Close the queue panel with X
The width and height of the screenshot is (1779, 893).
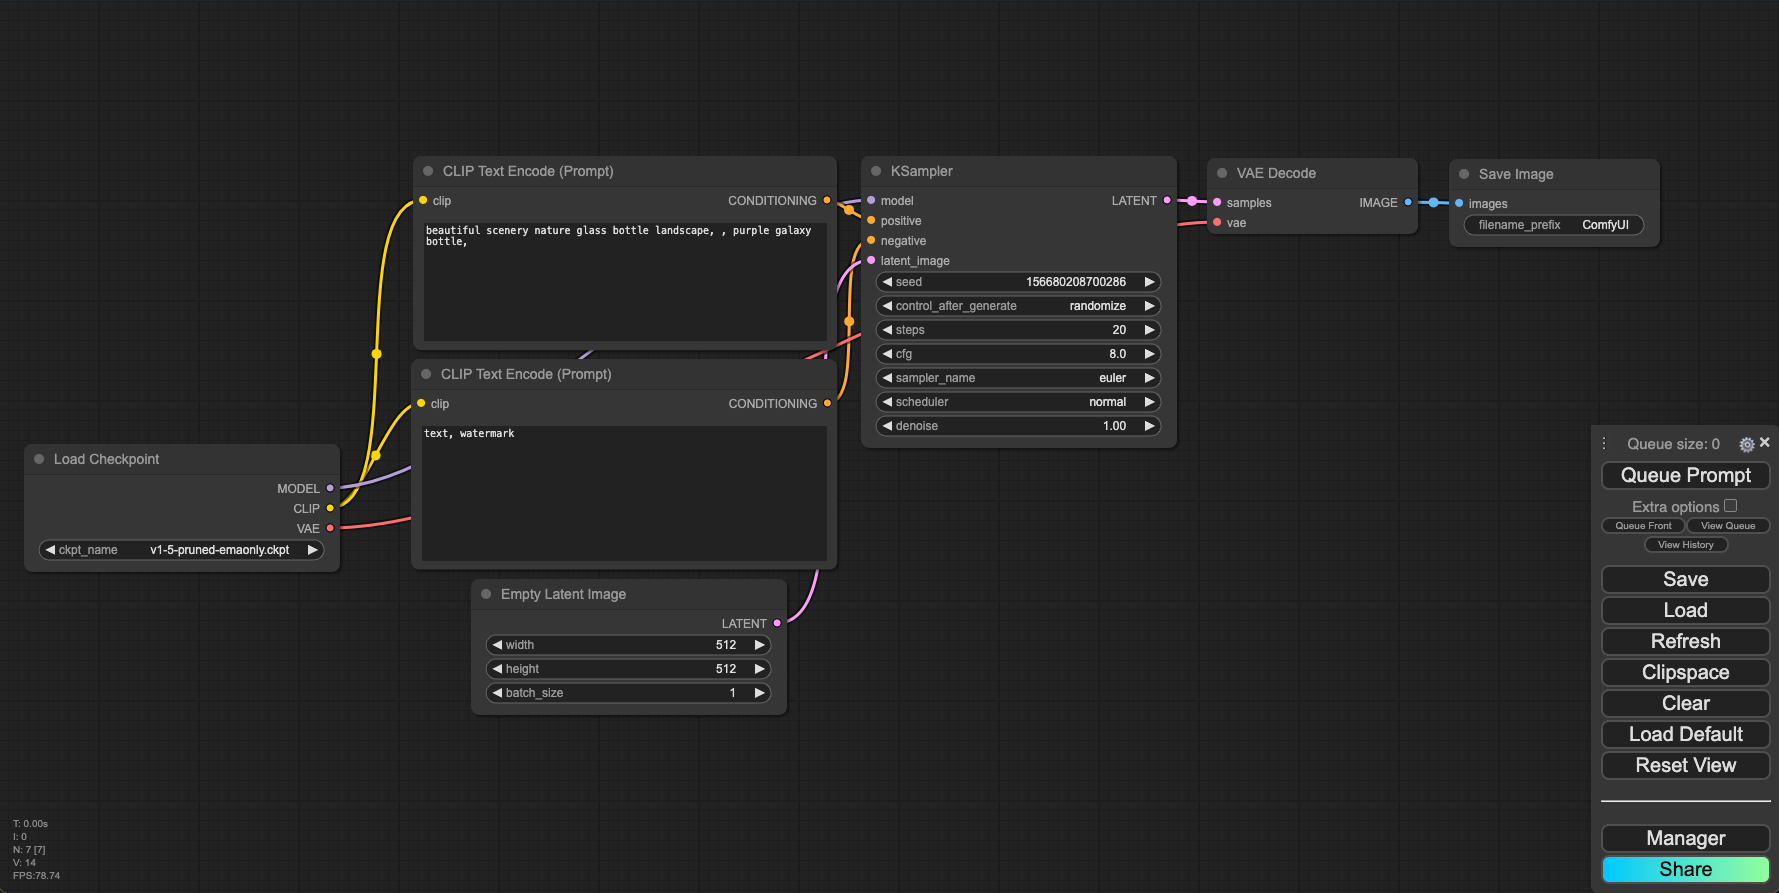point(1765,442)
